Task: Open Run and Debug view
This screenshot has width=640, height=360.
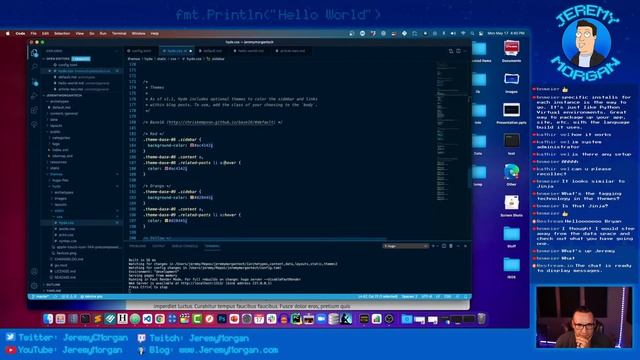Action: (34, 96)
